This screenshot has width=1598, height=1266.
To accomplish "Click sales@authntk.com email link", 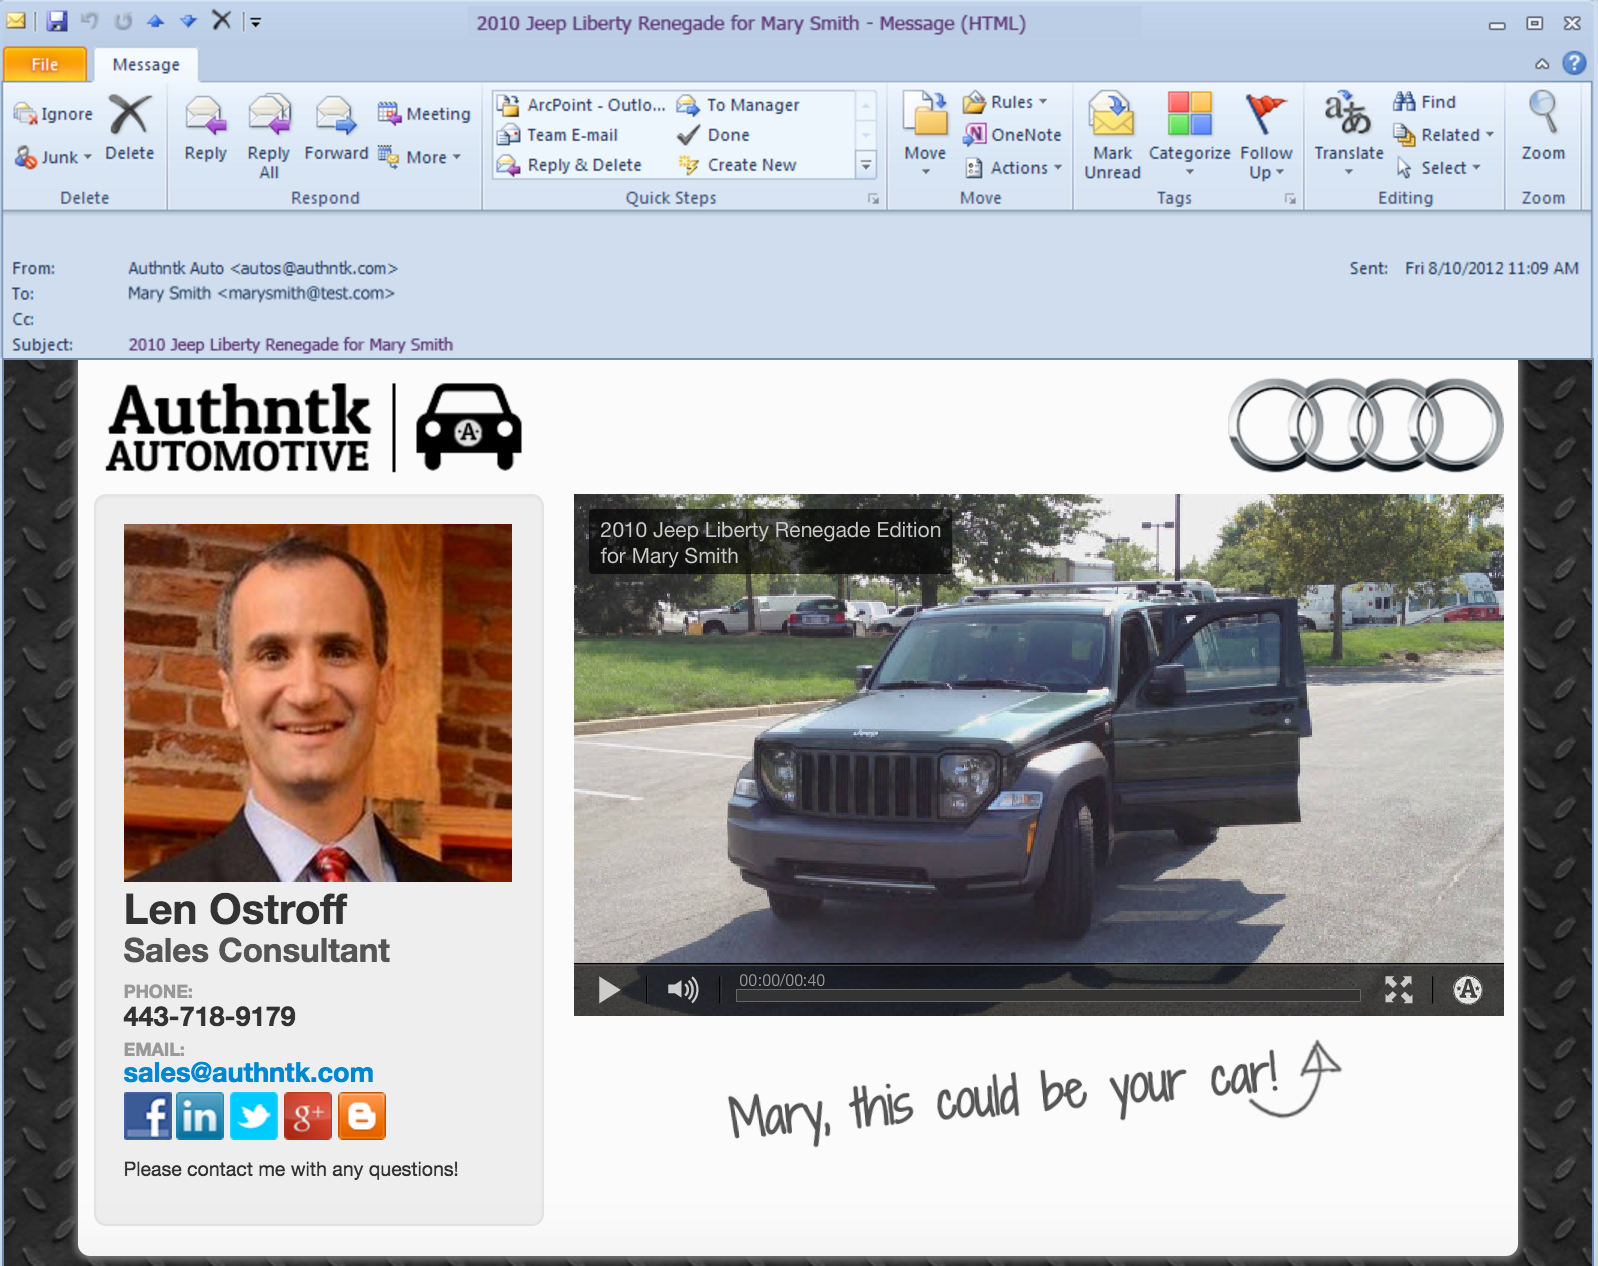I will pos(248,1073).
